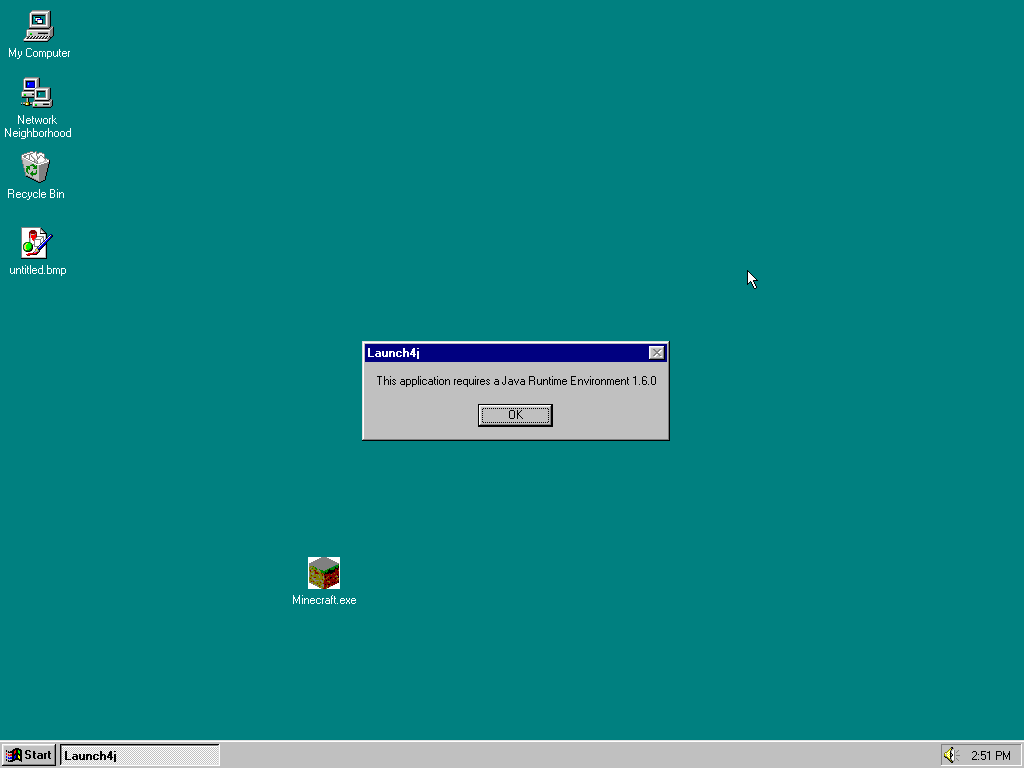Click the Java Runtime Environment message text
The height and width of the screenshot is (768, 1024).
pyautogui.click(x=516, y=381)
